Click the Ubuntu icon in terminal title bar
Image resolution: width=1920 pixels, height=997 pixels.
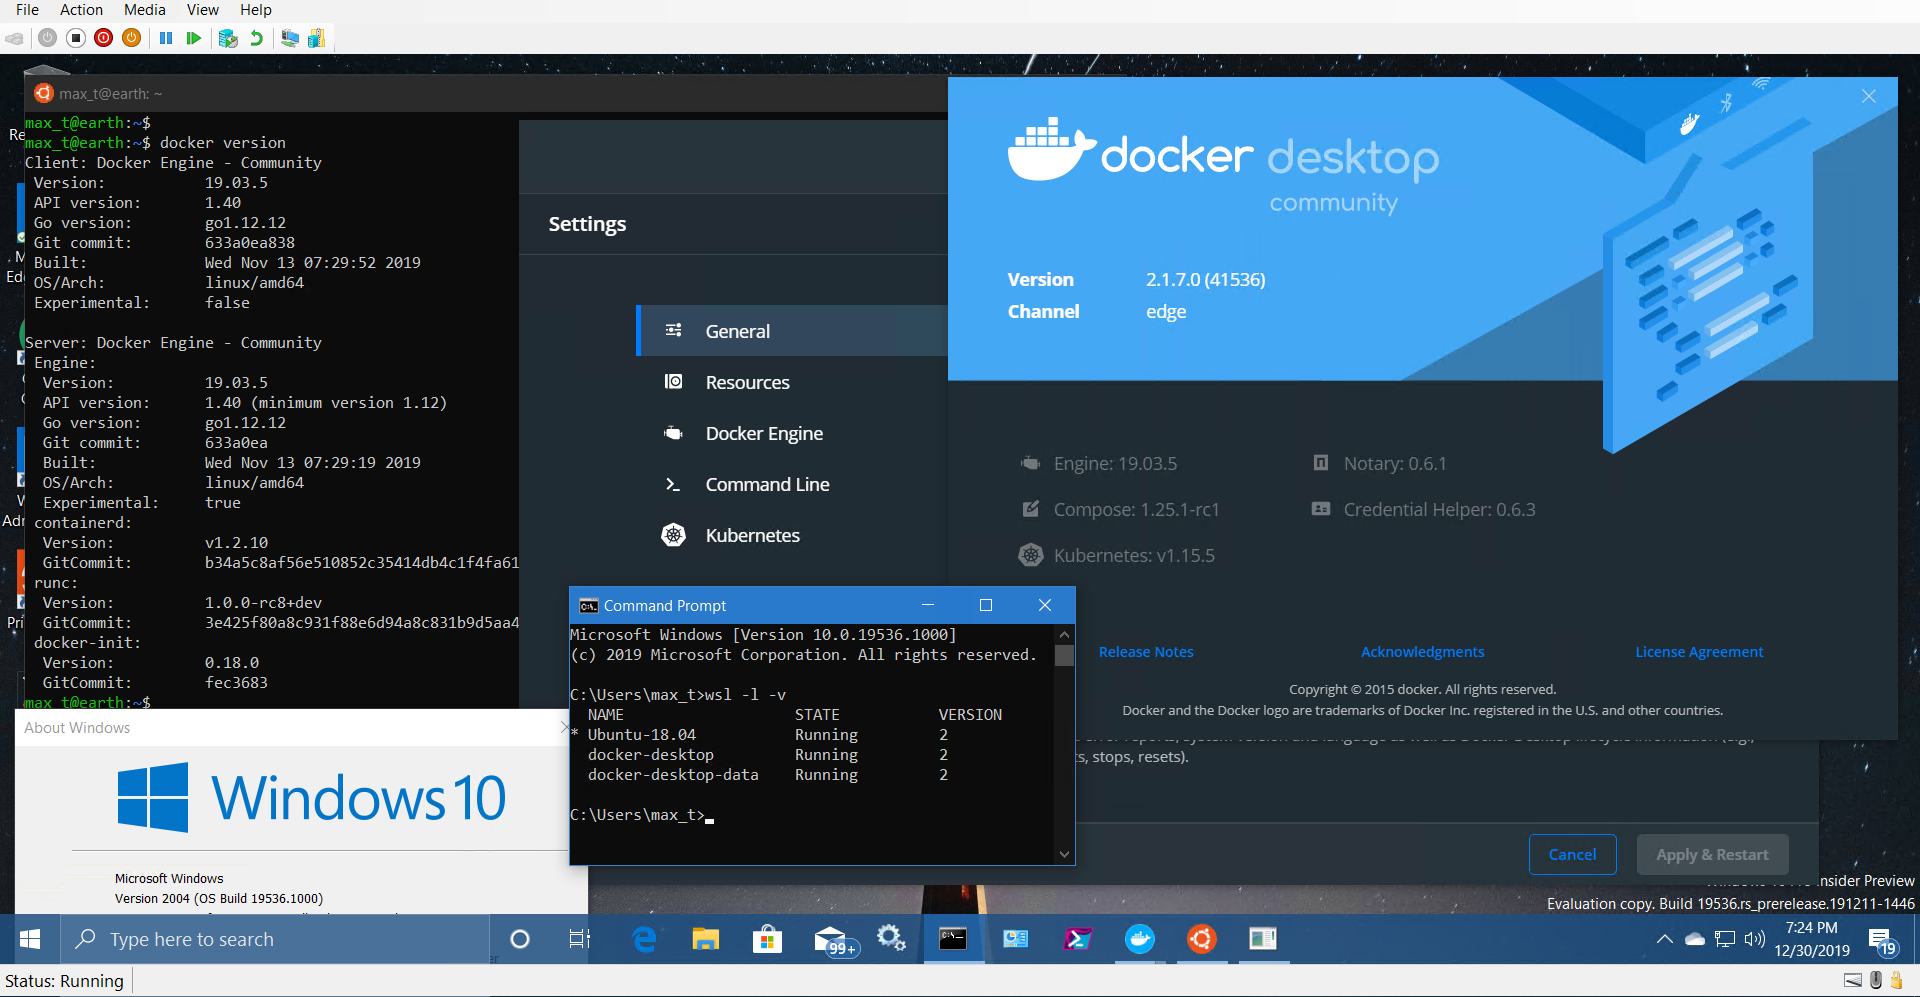(43, 93)
